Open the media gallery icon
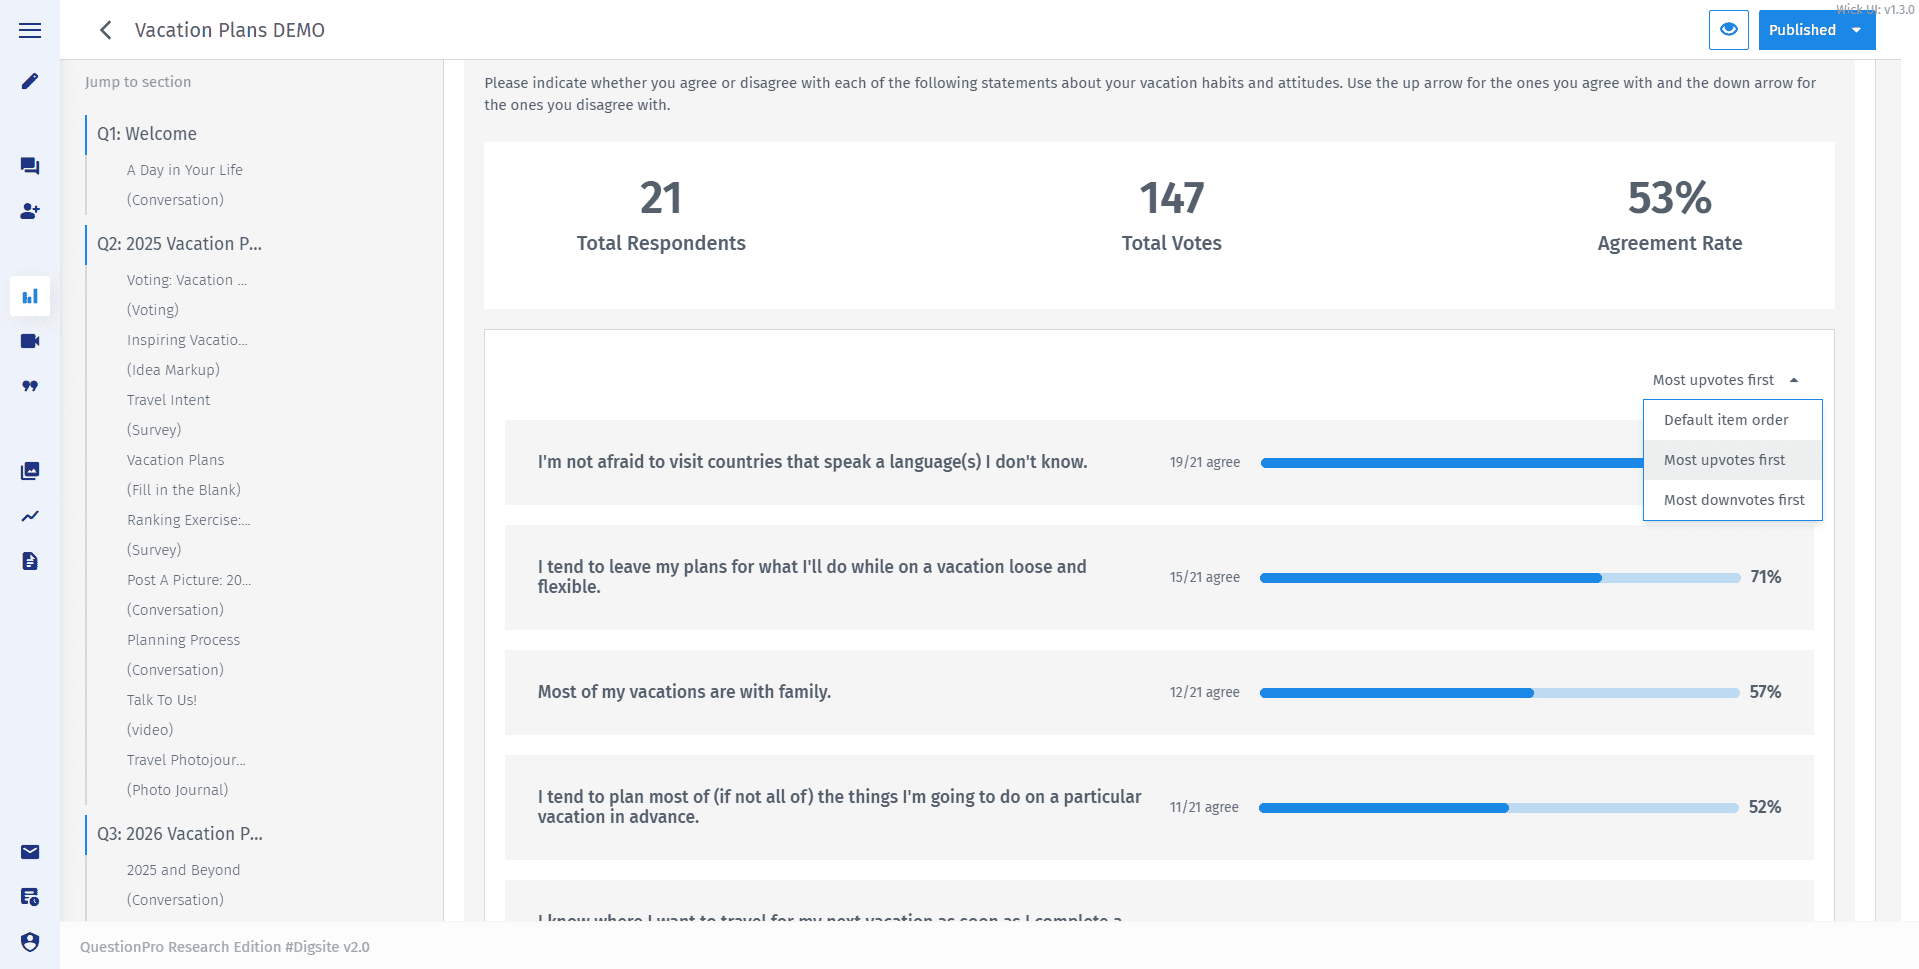The width and height of the screenshot is (1919, 969). [30, 471]
